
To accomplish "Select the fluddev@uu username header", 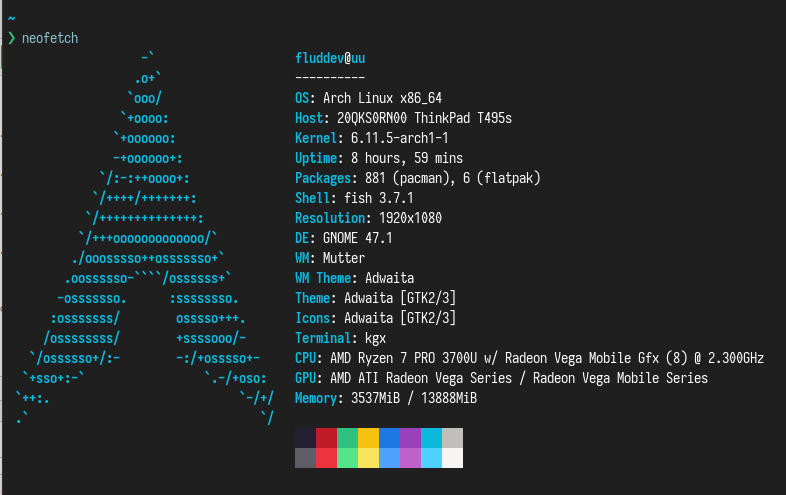I will point(330,58).
